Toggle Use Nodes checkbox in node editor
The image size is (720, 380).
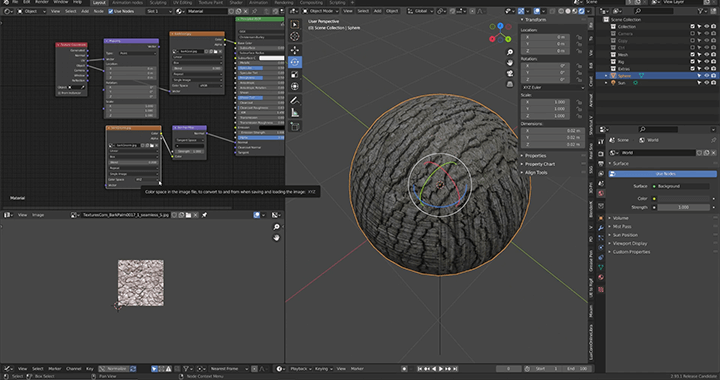111,11
